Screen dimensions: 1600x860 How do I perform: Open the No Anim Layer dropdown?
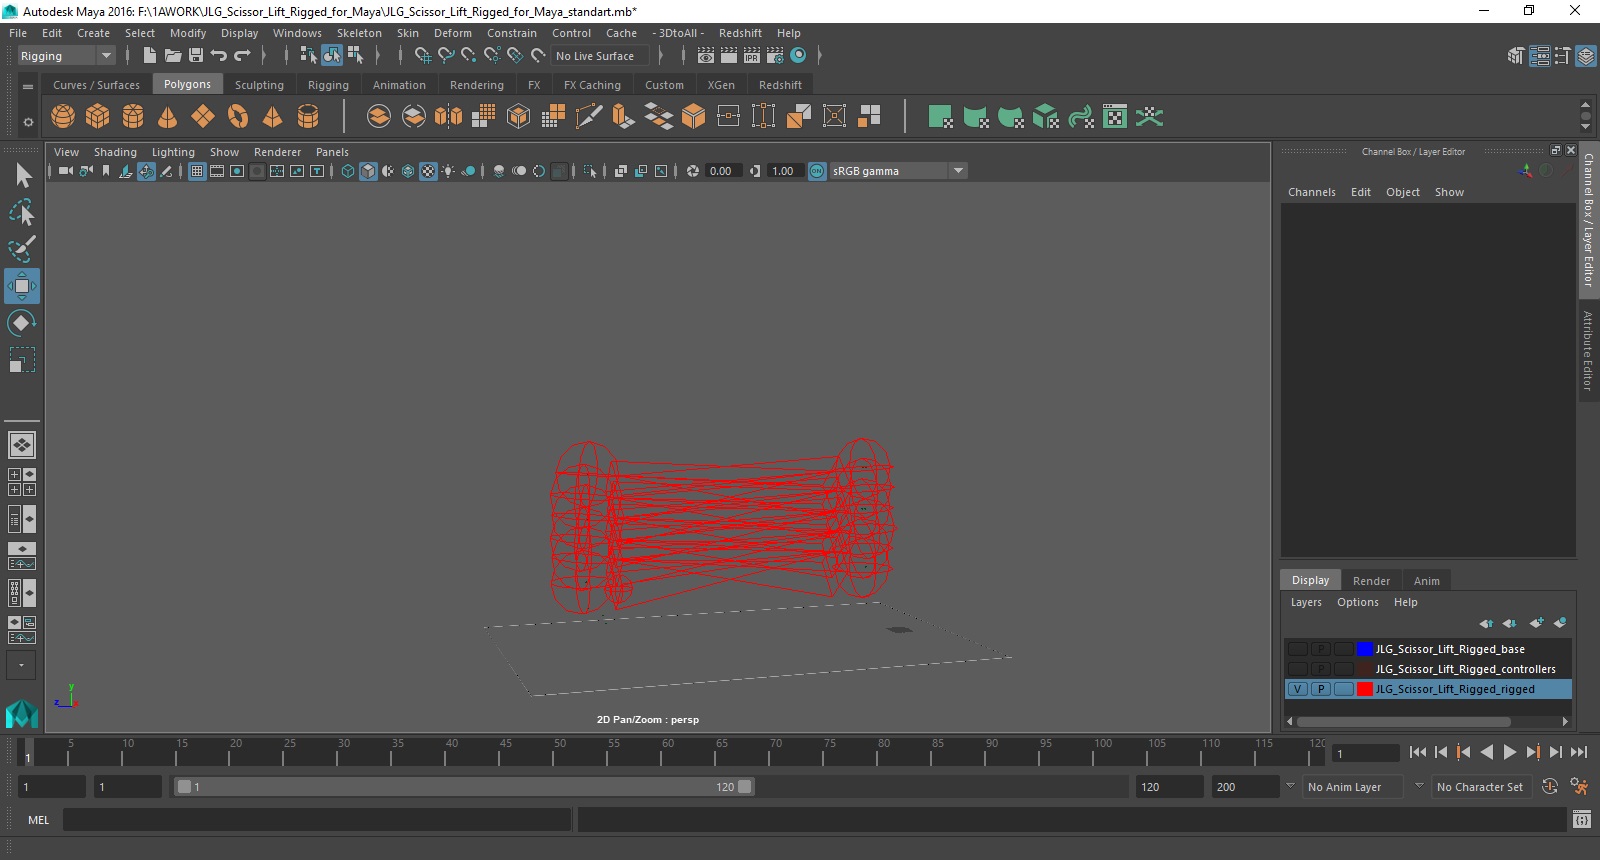1353,787
